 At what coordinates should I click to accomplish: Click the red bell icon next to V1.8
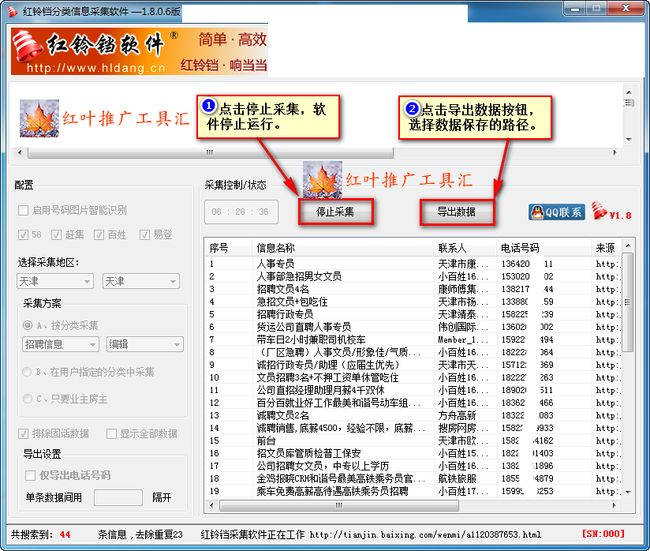point(599,211)
